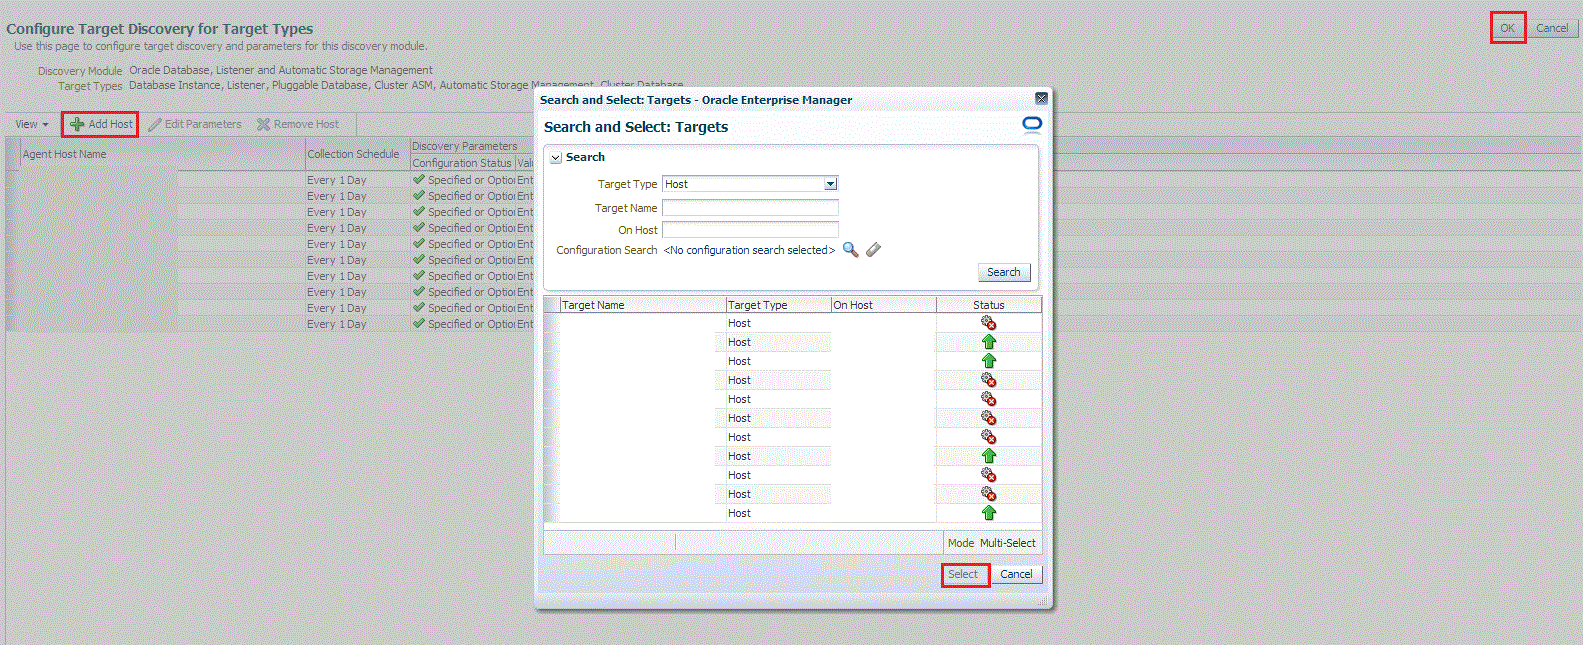This screenshot has height=645, width=1583.
Task: Click the no configuration search selected text
Action: 749,250
